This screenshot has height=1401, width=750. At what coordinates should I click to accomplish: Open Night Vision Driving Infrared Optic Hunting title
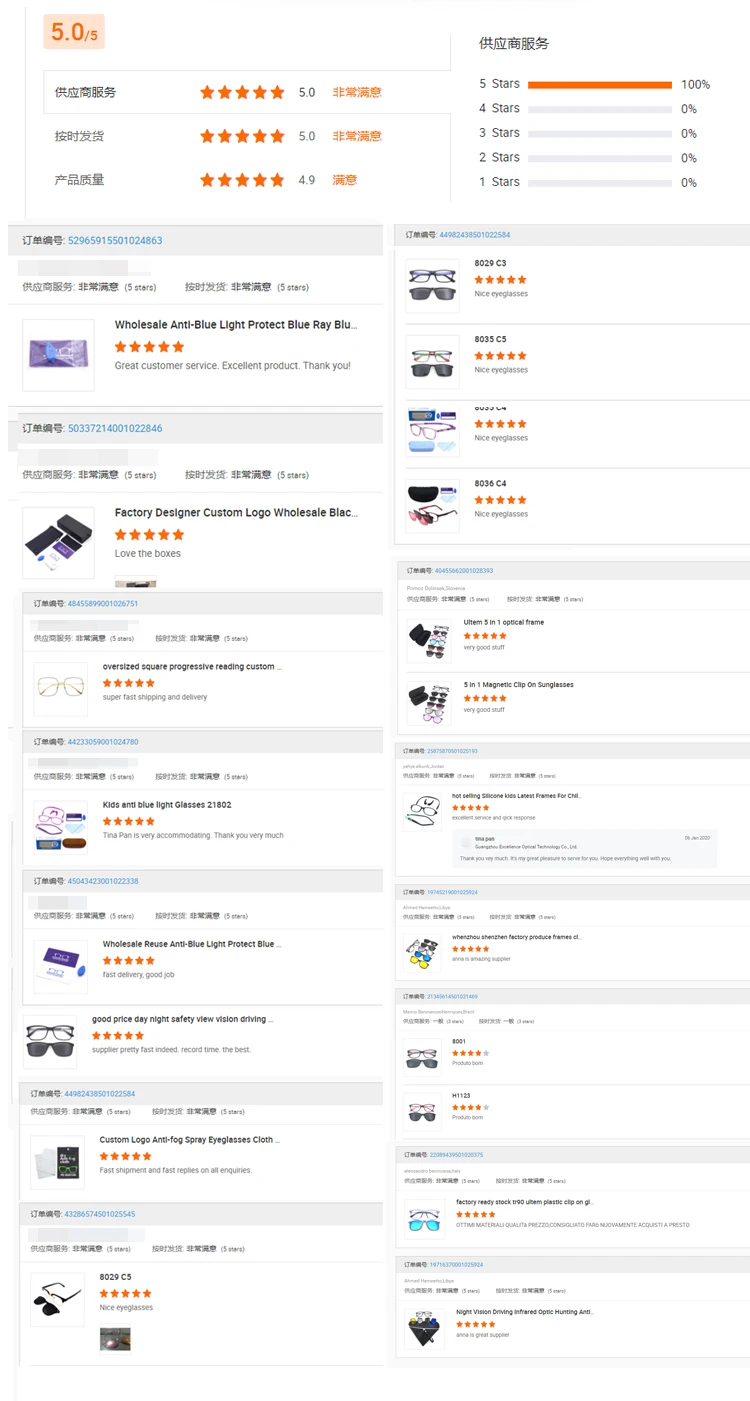524,1311
